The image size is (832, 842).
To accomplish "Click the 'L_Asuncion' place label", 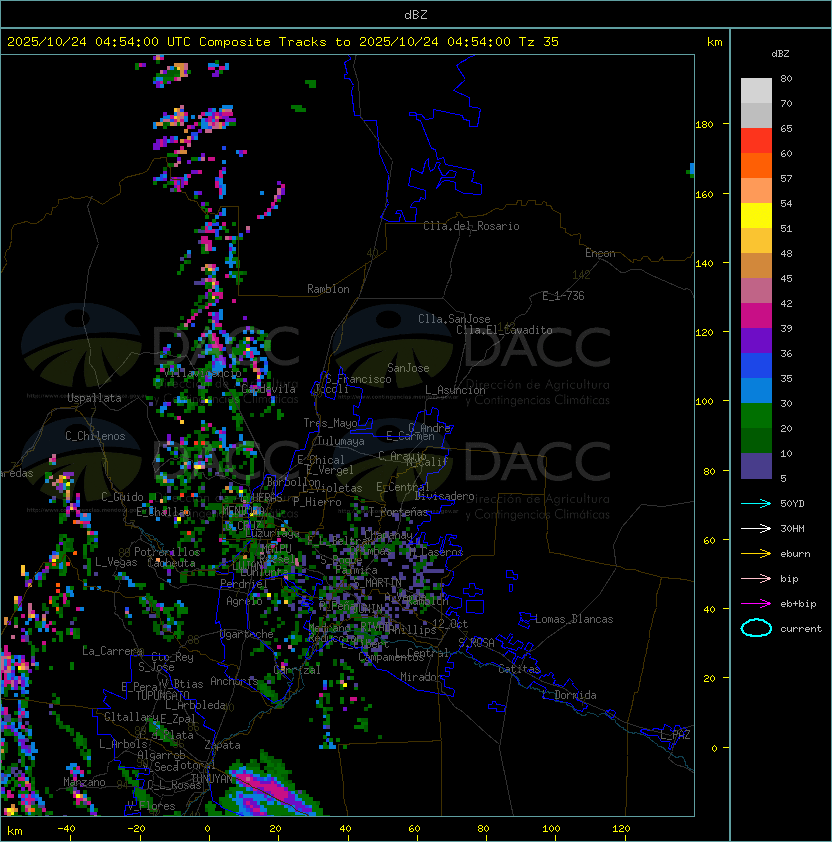I will coord(455,390).
